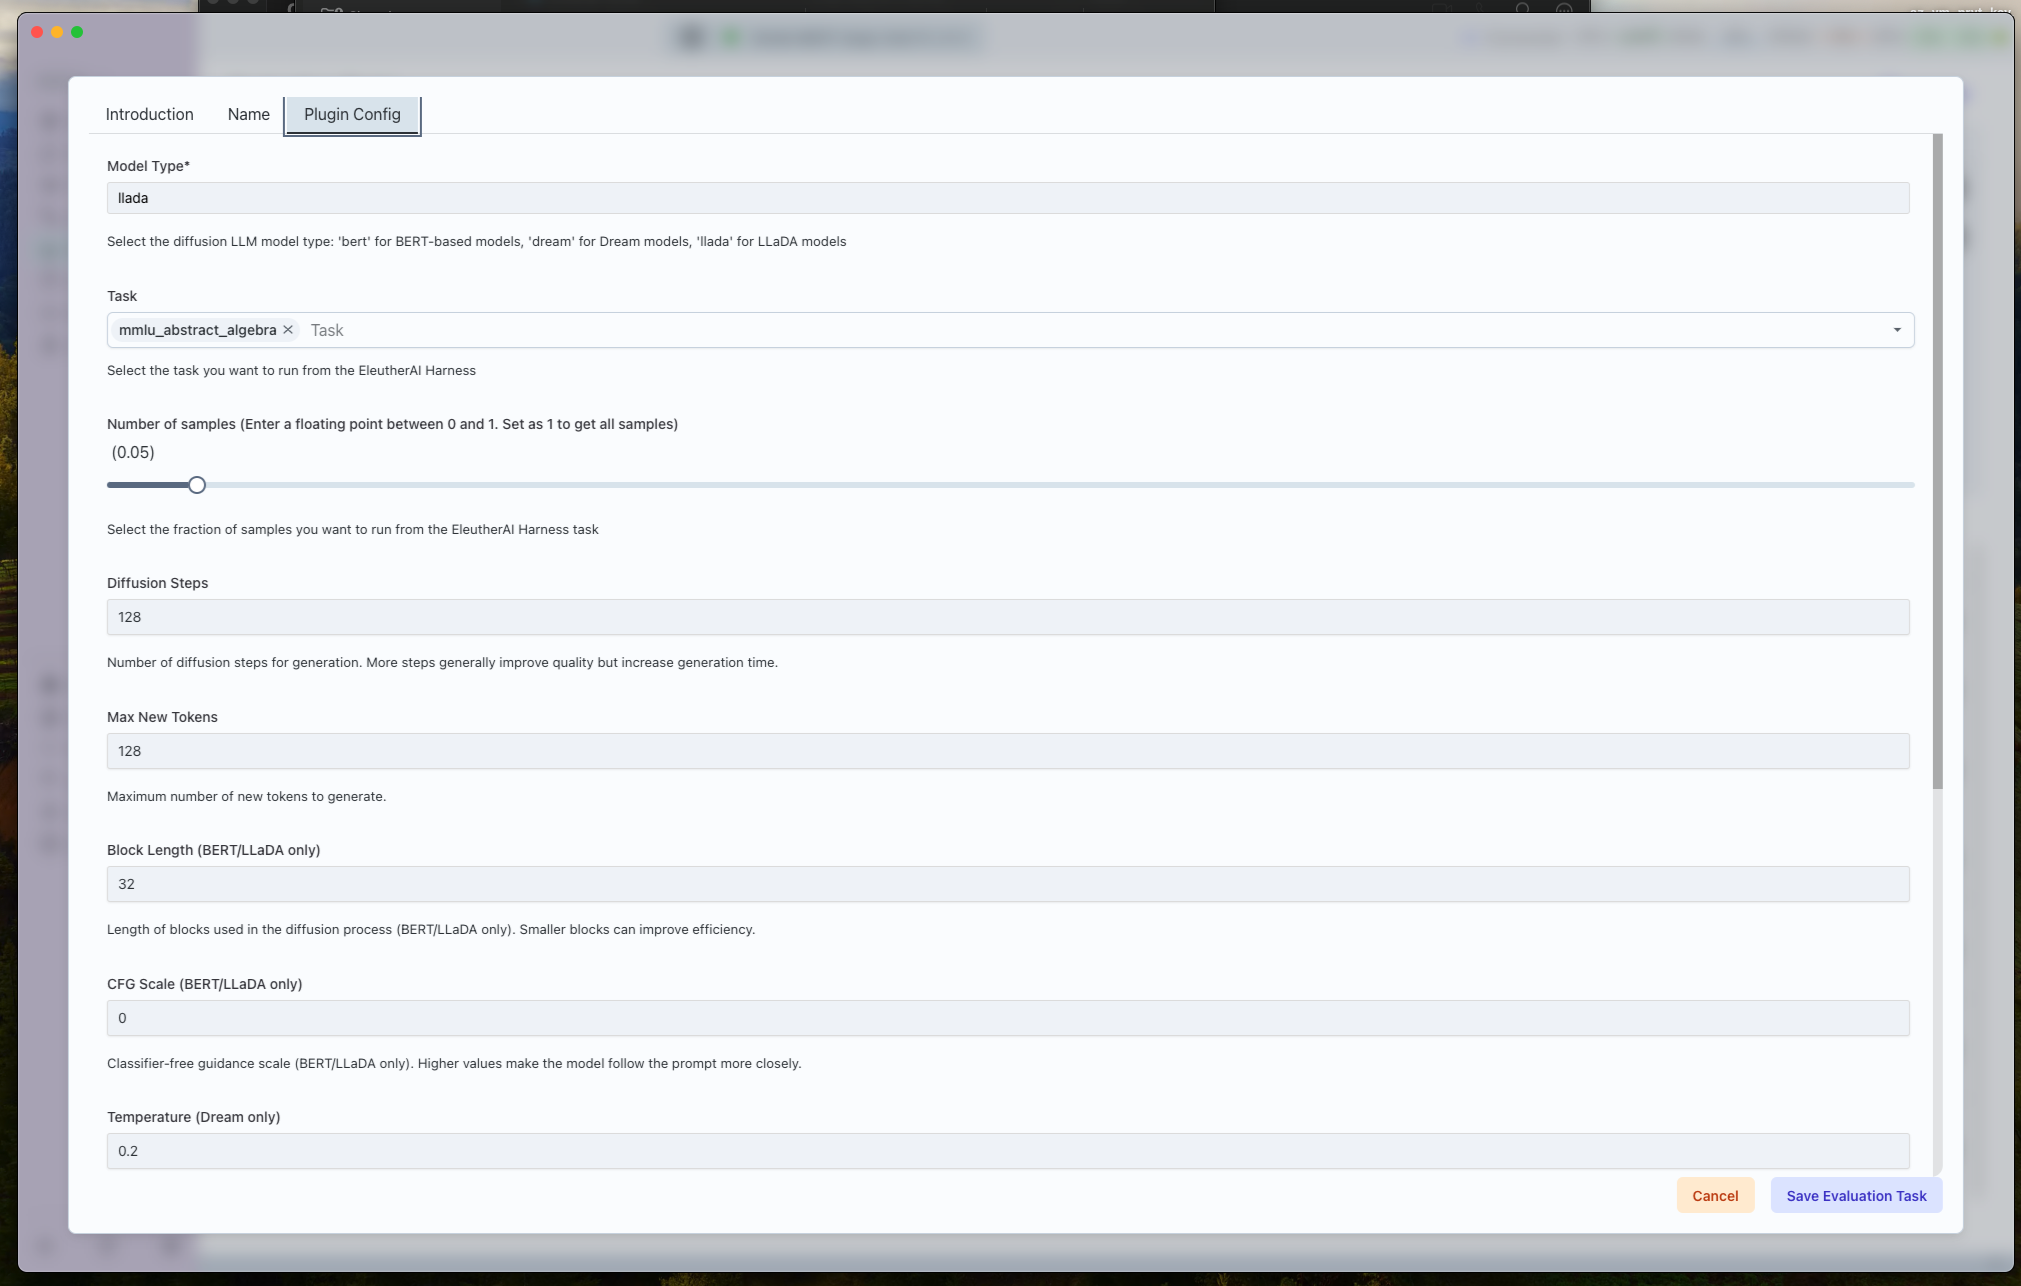
Task: Click Save Evaluation Task button
Action: [1855, 1196]
